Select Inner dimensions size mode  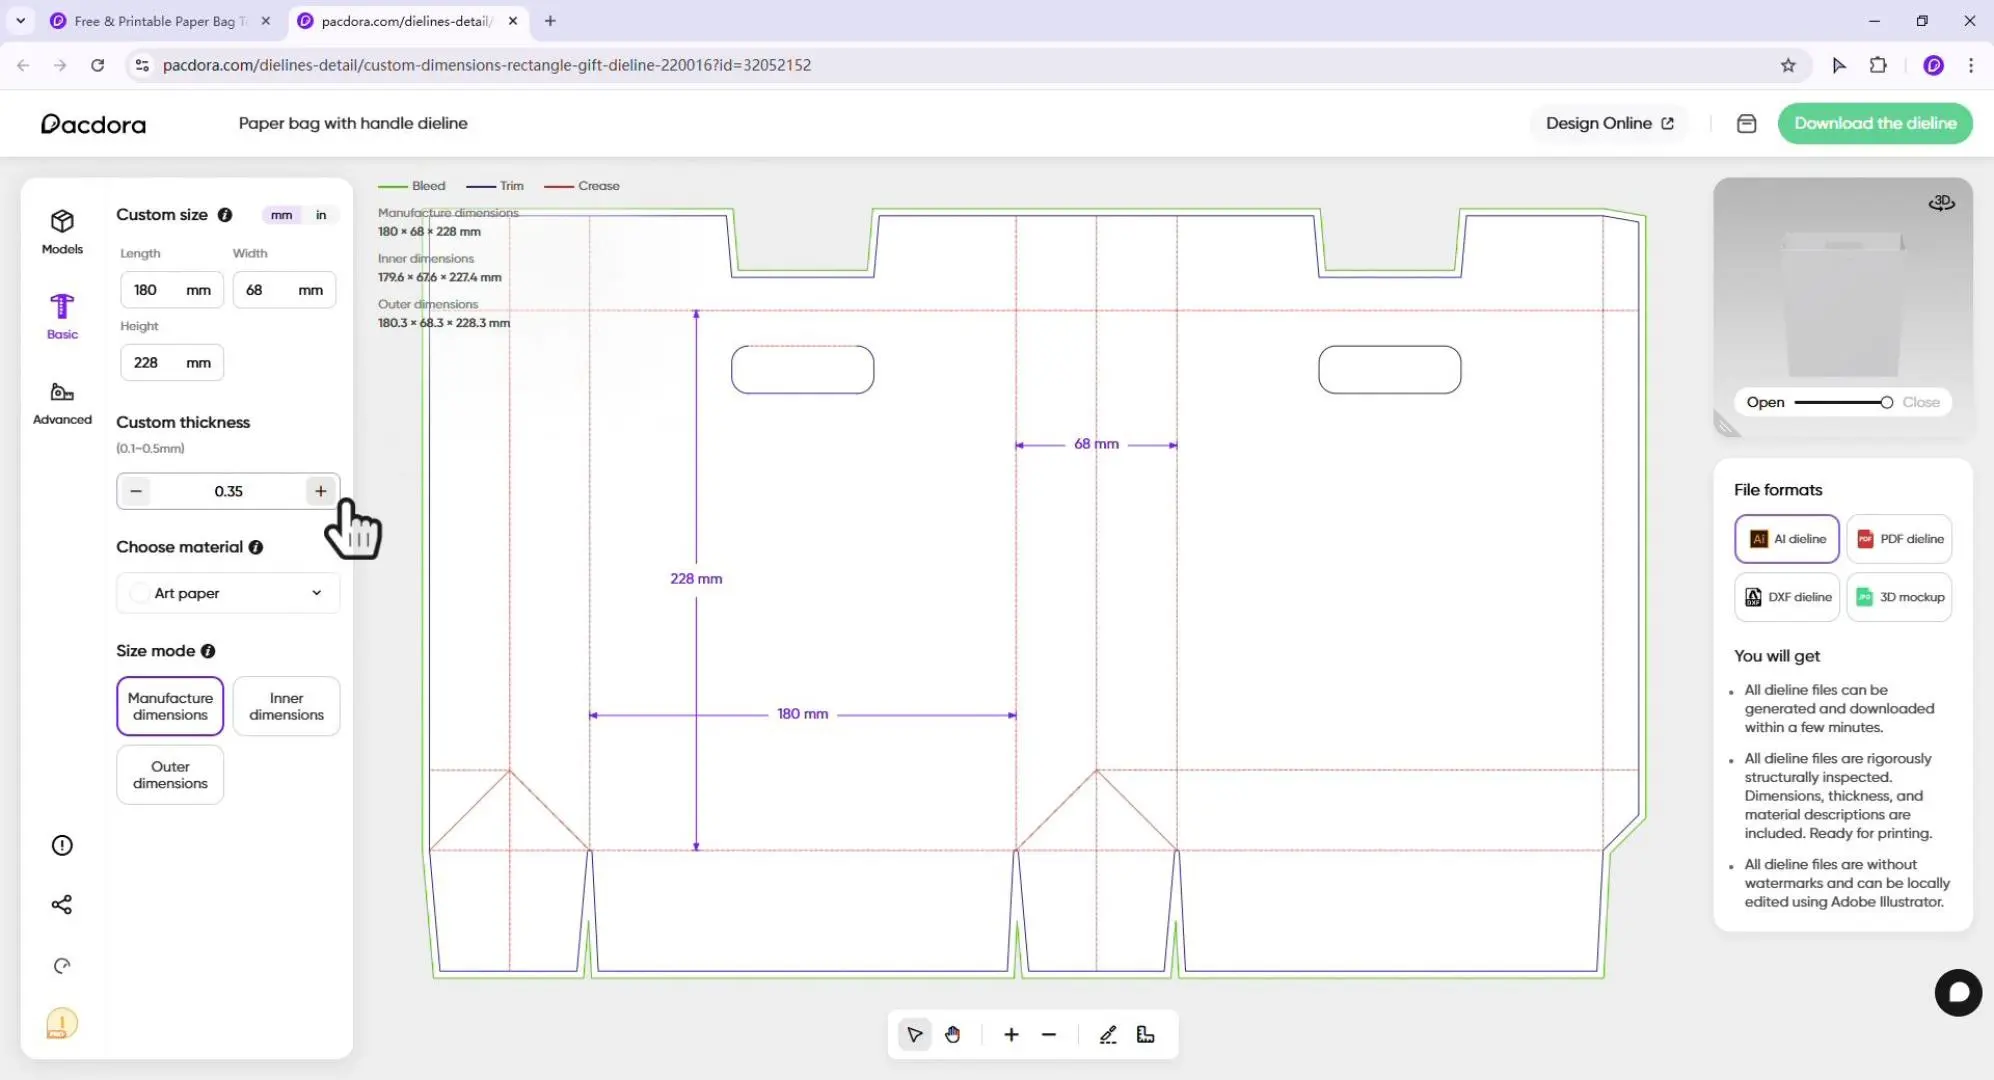[286, 706]
